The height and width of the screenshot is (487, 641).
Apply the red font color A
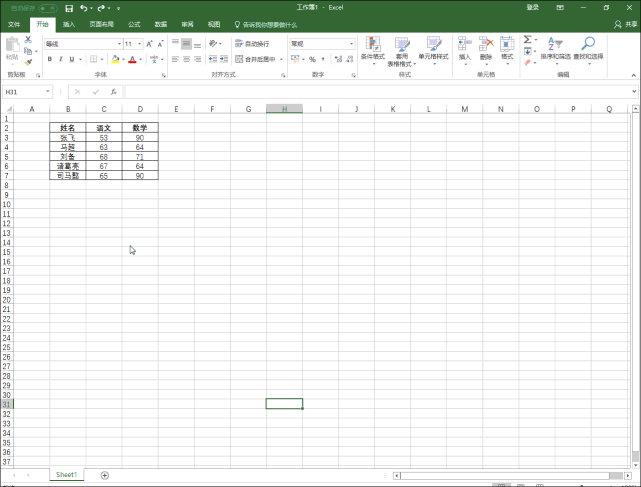click(132, 59)
